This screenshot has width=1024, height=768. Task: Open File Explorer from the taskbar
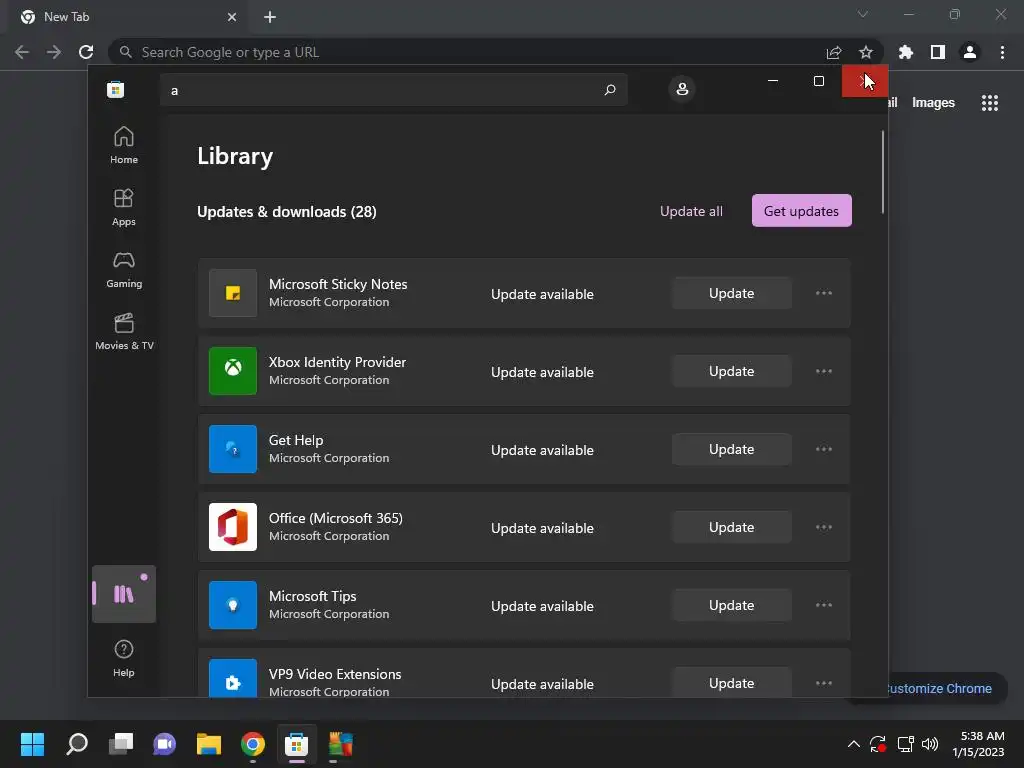(x=209, y=744)
